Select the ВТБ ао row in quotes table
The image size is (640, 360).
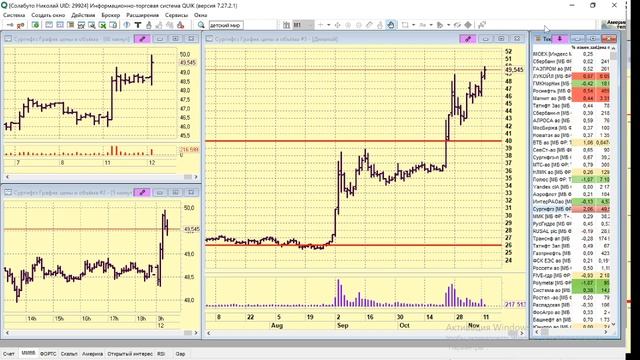(x=571, y=142)
